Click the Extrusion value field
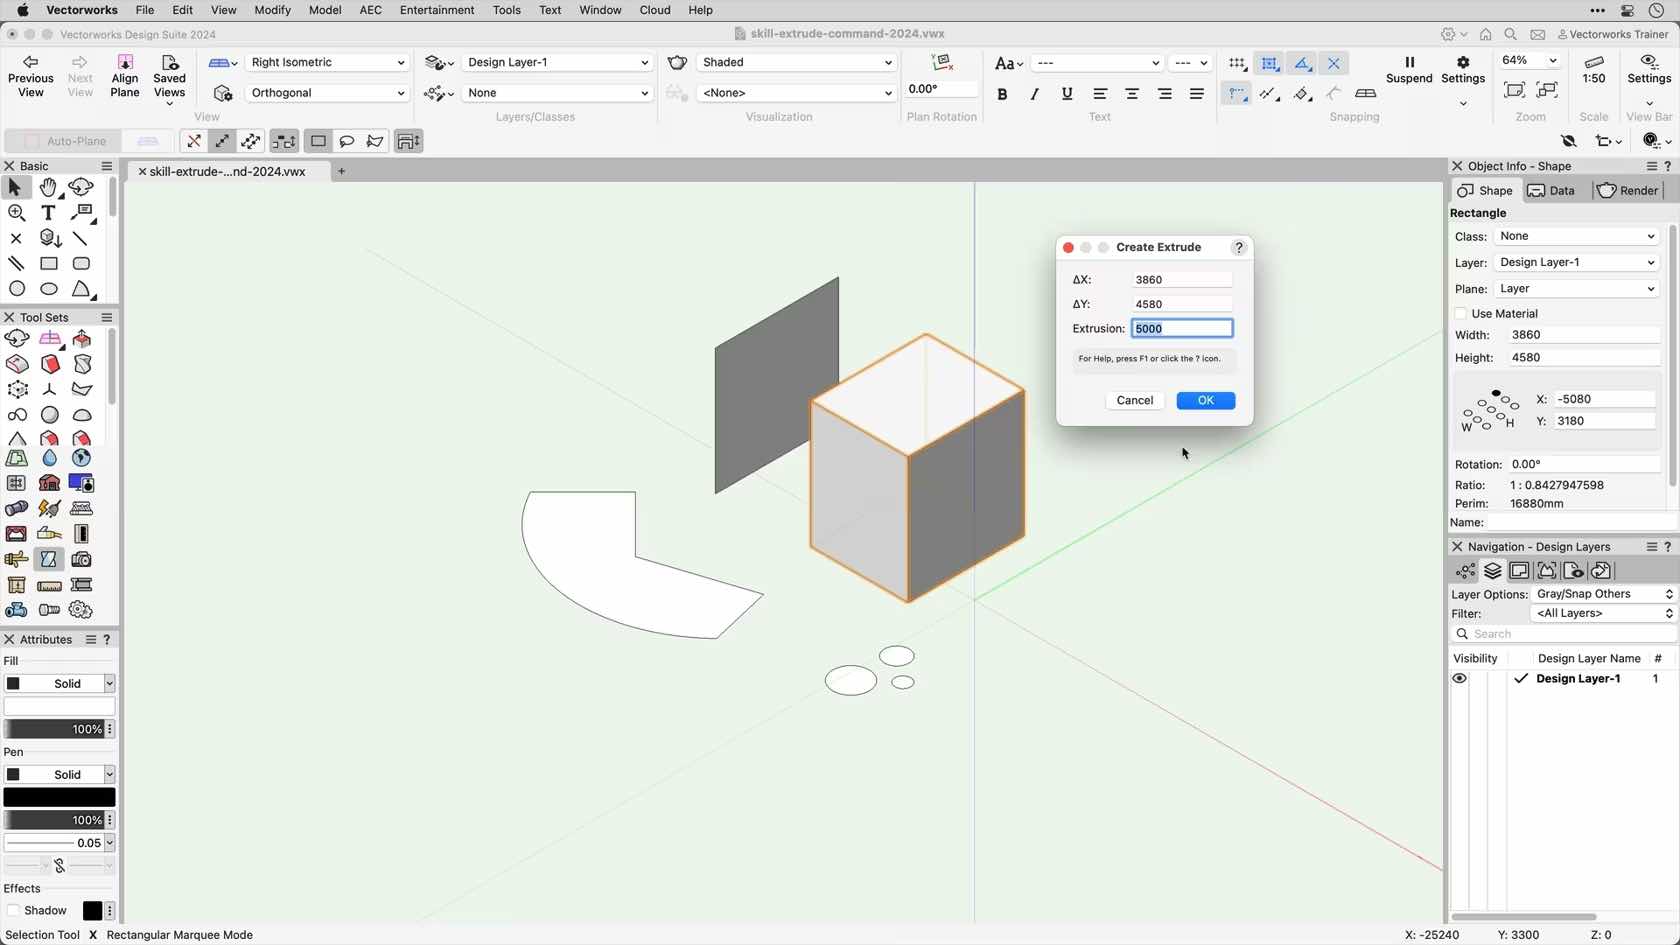The width and height of the screenshot is (1680, 945). (1182, 329)
